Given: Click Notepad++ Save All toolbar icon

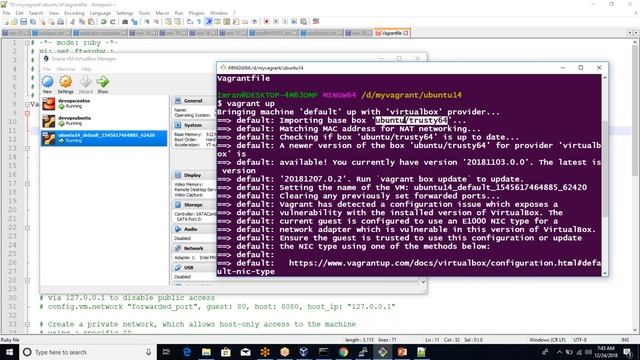Looking at the screenshot, I should point(33,22).
